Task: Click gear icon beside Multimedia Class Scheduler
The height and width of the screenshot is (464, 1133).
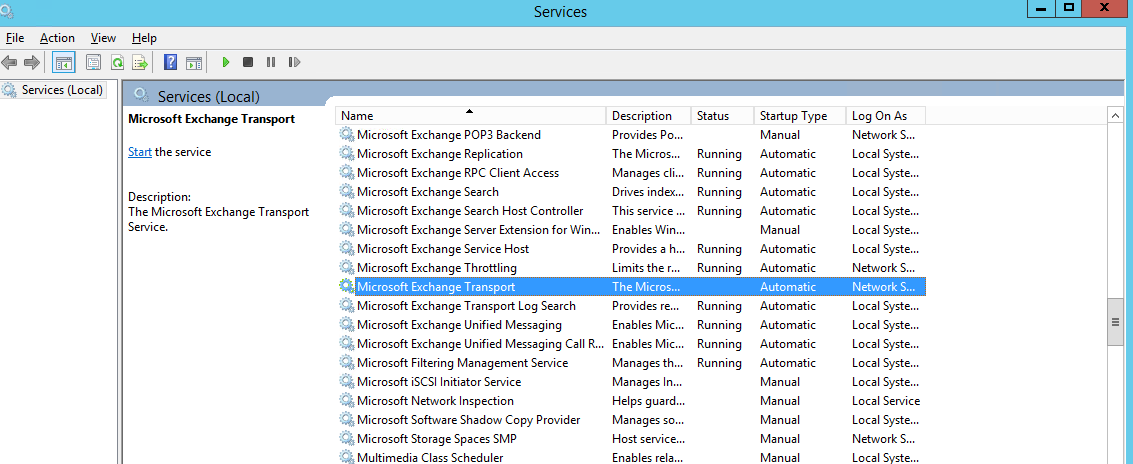Action: point(347,457)
